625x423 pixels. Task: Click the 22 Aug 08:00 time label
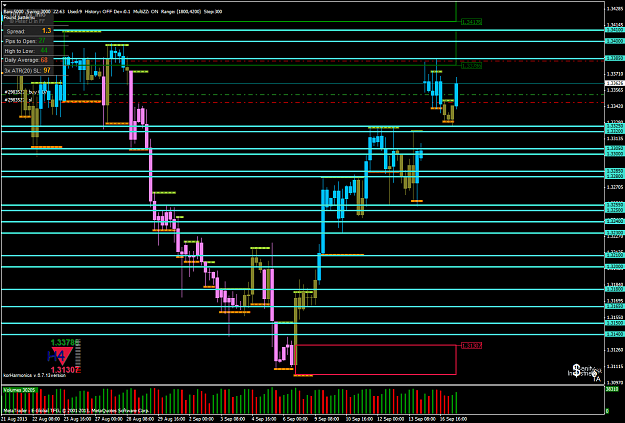[x=45, y=419]
